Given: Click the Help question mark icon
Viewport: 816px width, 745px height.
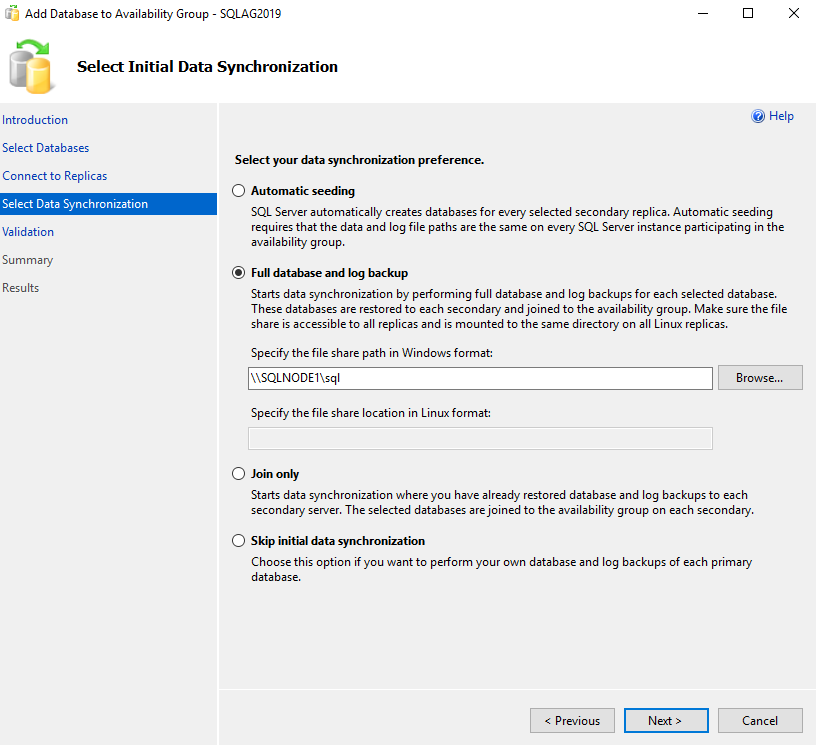Looking at the screenshot, I should pos(758,117).
